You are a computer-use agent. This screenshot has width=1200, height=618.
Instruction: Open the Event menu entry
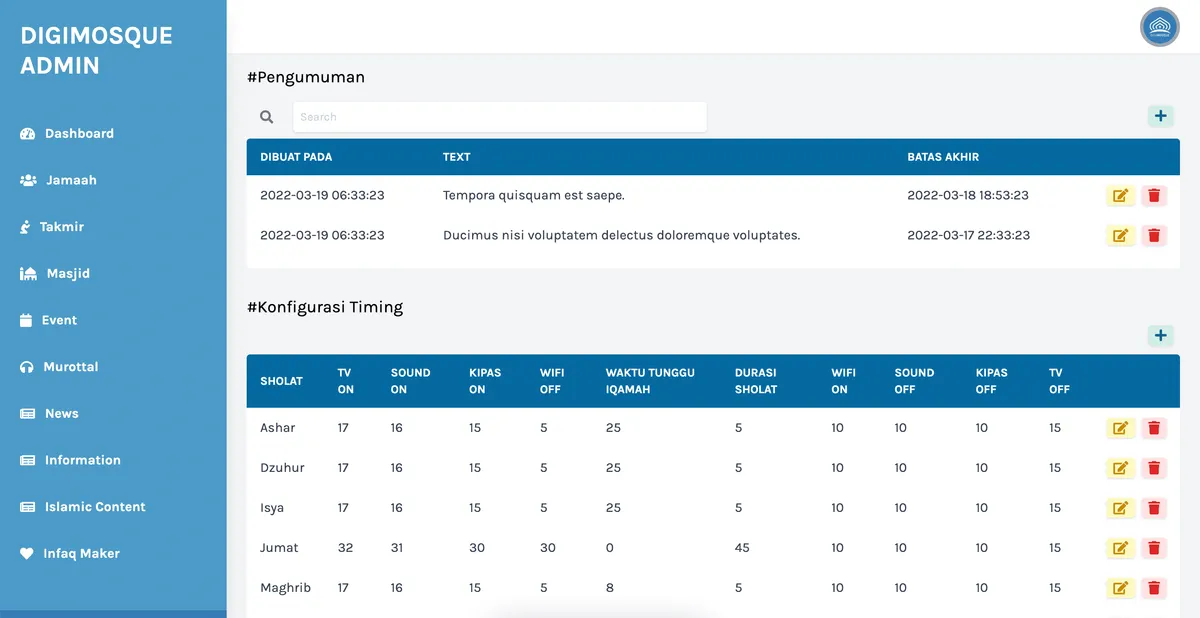(59, 321)
